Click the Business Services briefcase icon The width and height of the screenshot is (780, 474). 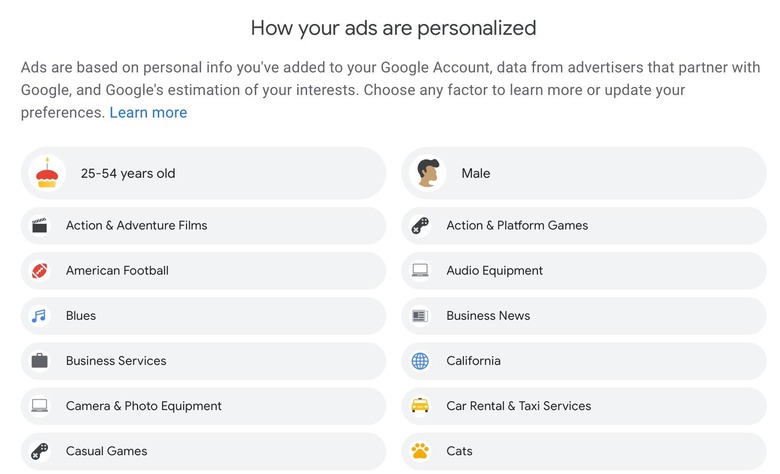click(x=40, y=361)
